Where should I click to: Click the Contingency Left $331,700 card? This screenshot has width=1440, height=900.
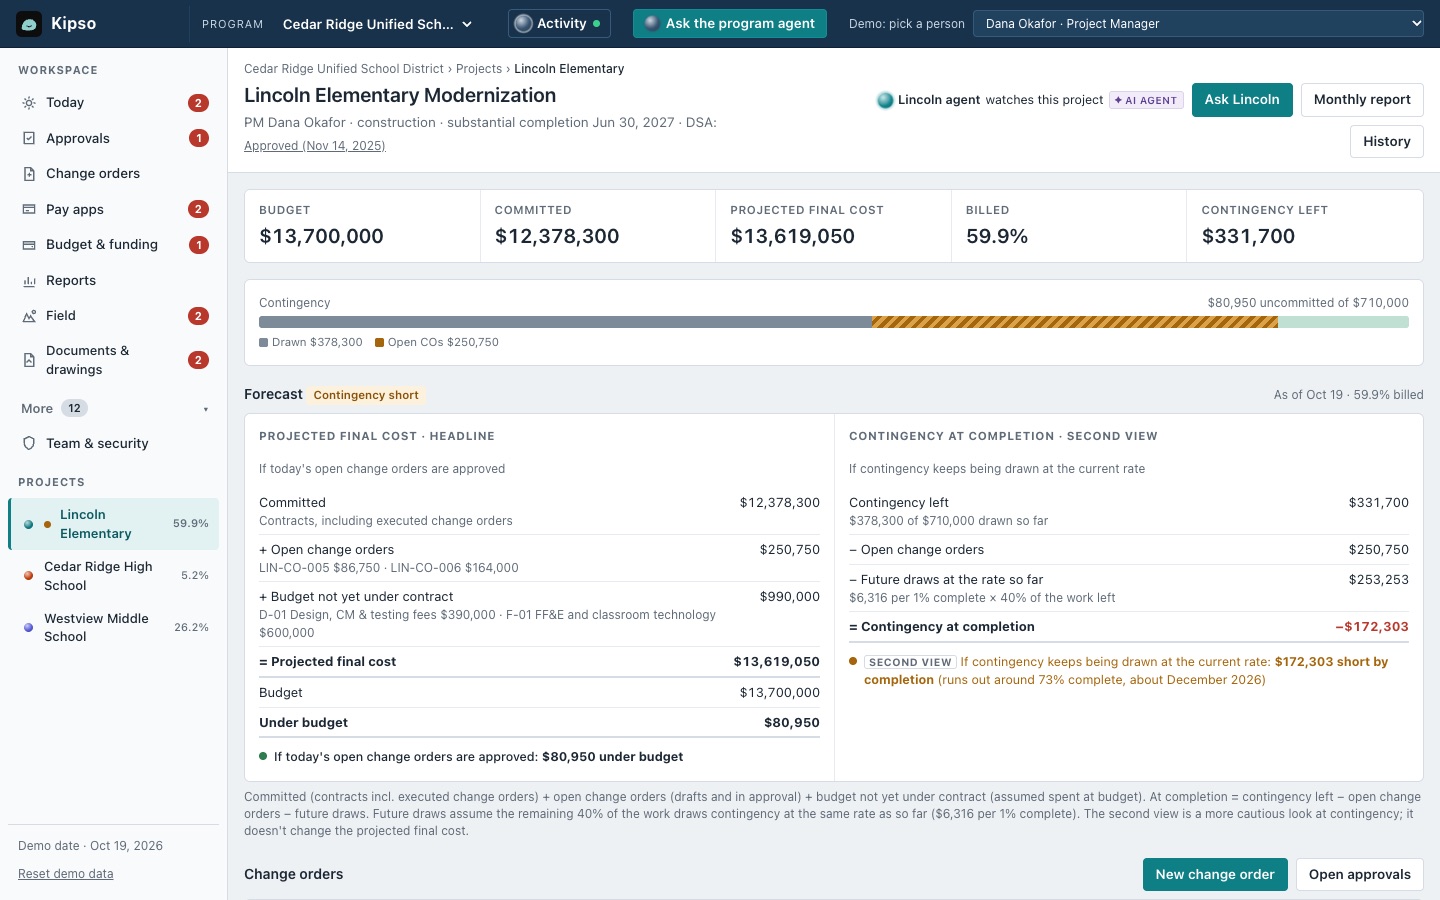tap(1304, 226)
